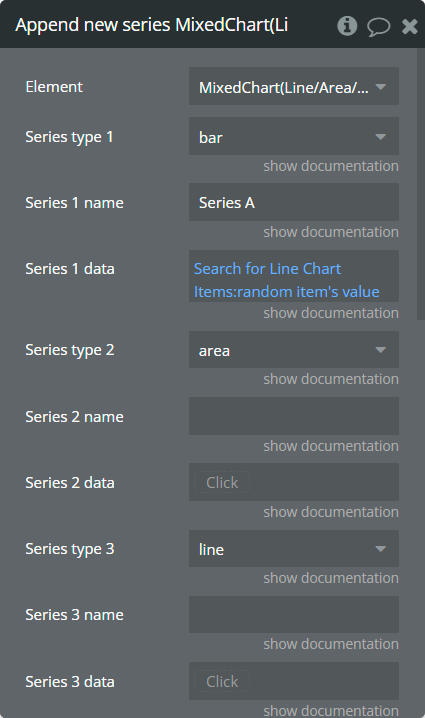Show documentation under Series 1 name
This screenshot has width=425, height=718.
[x=331, y=232]
